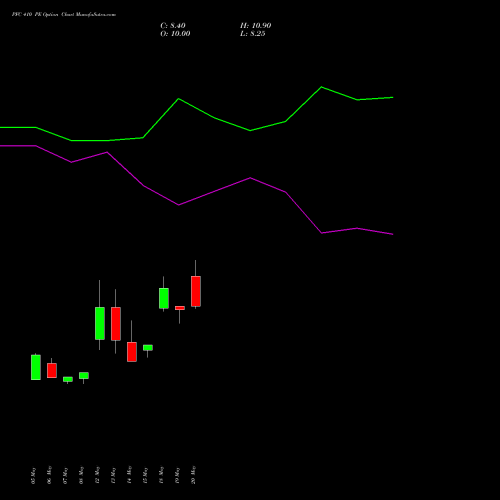Select the thin red candle above 19 May

(x=180, y=308)
